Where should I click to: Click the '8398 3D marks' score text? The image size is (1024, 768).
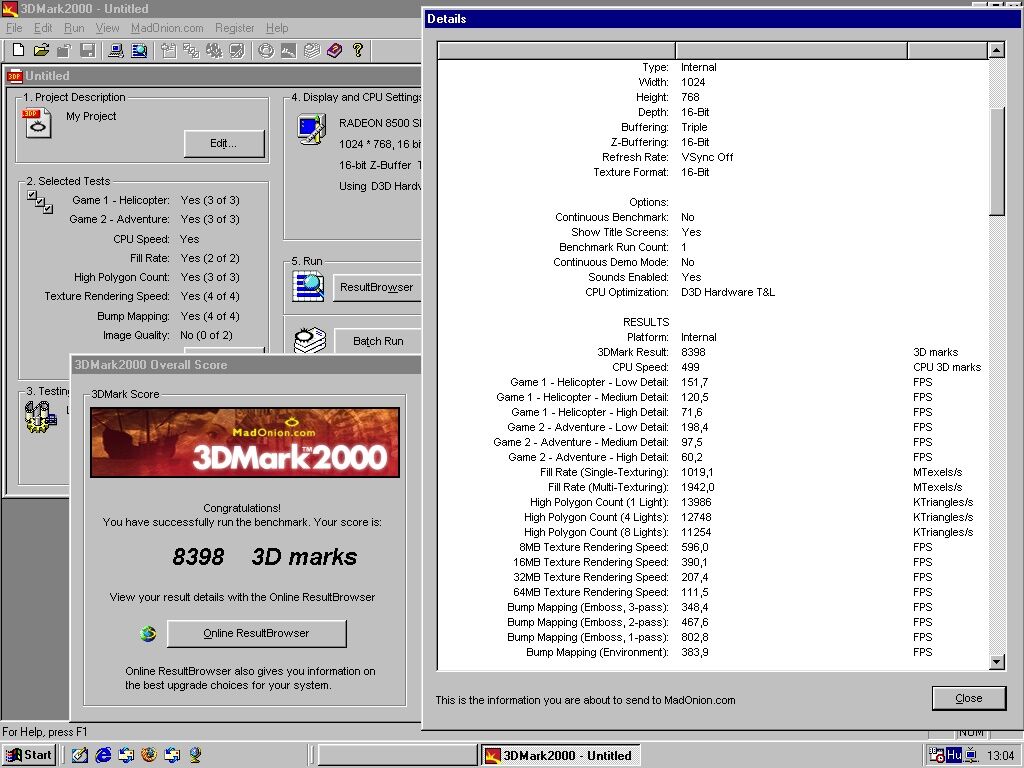pos(264,556)
